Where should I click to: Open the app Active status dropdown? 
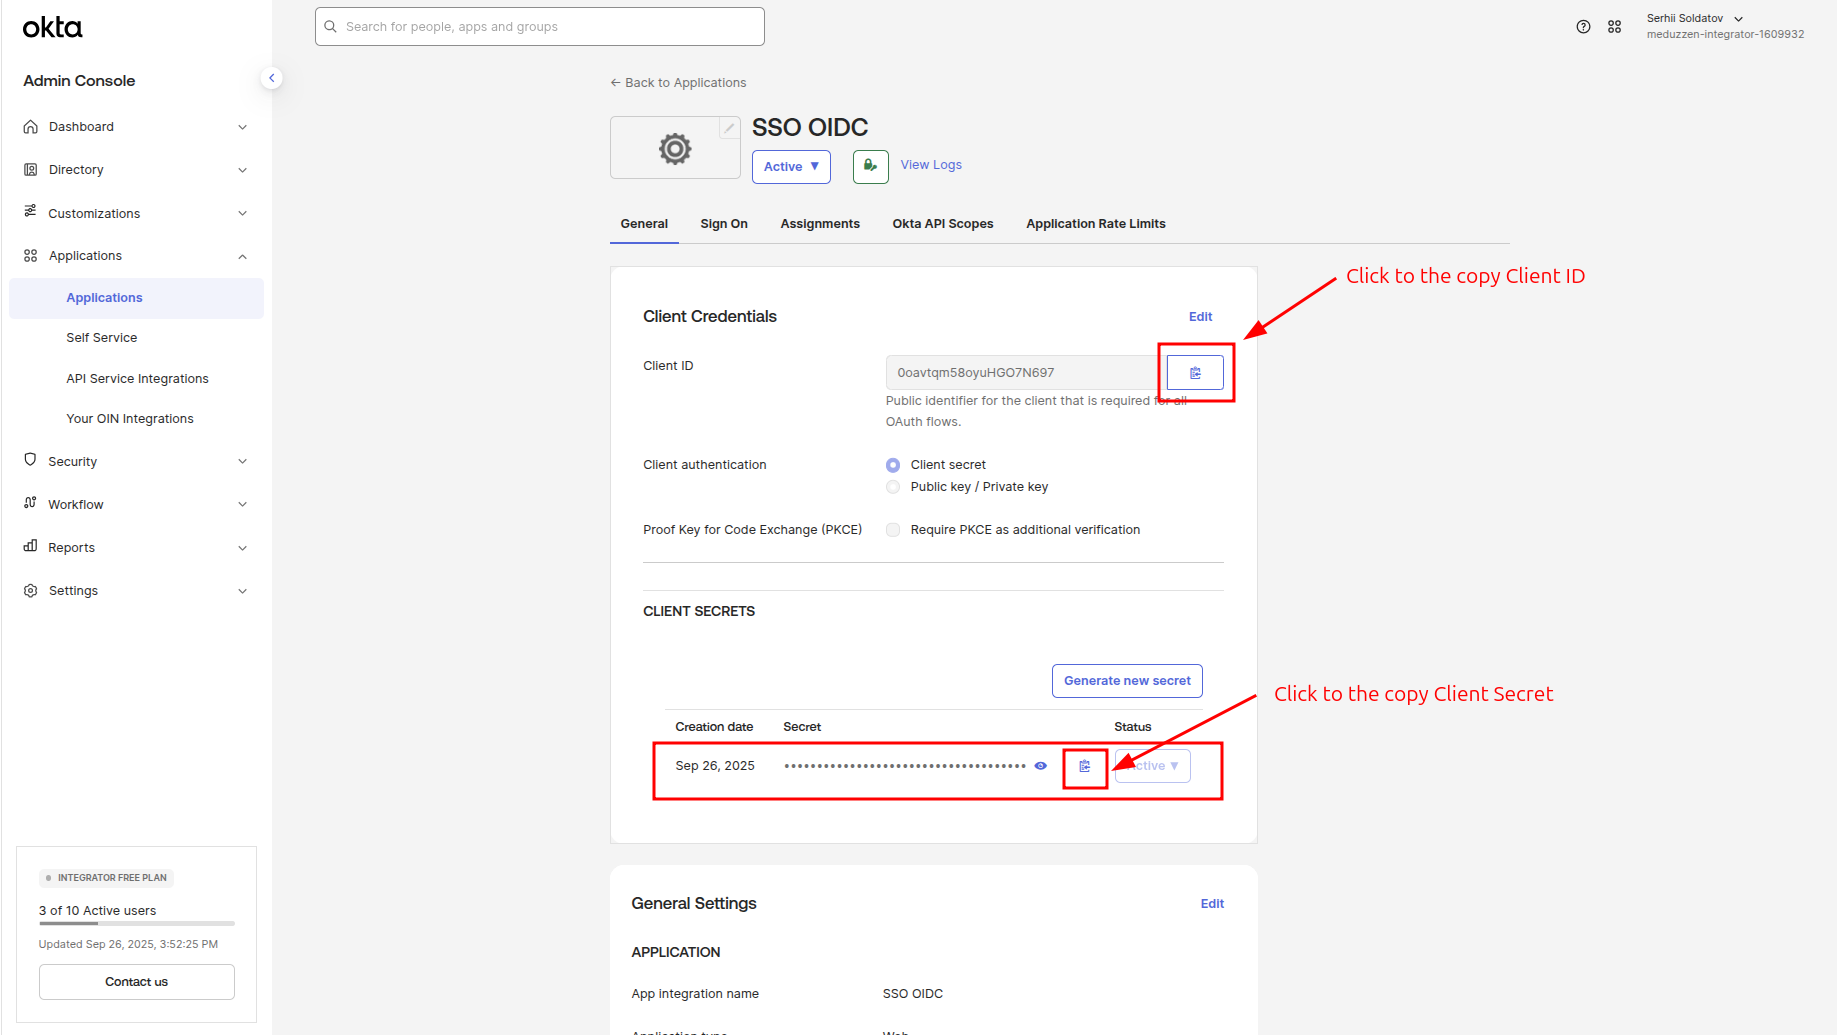(791, 167)
